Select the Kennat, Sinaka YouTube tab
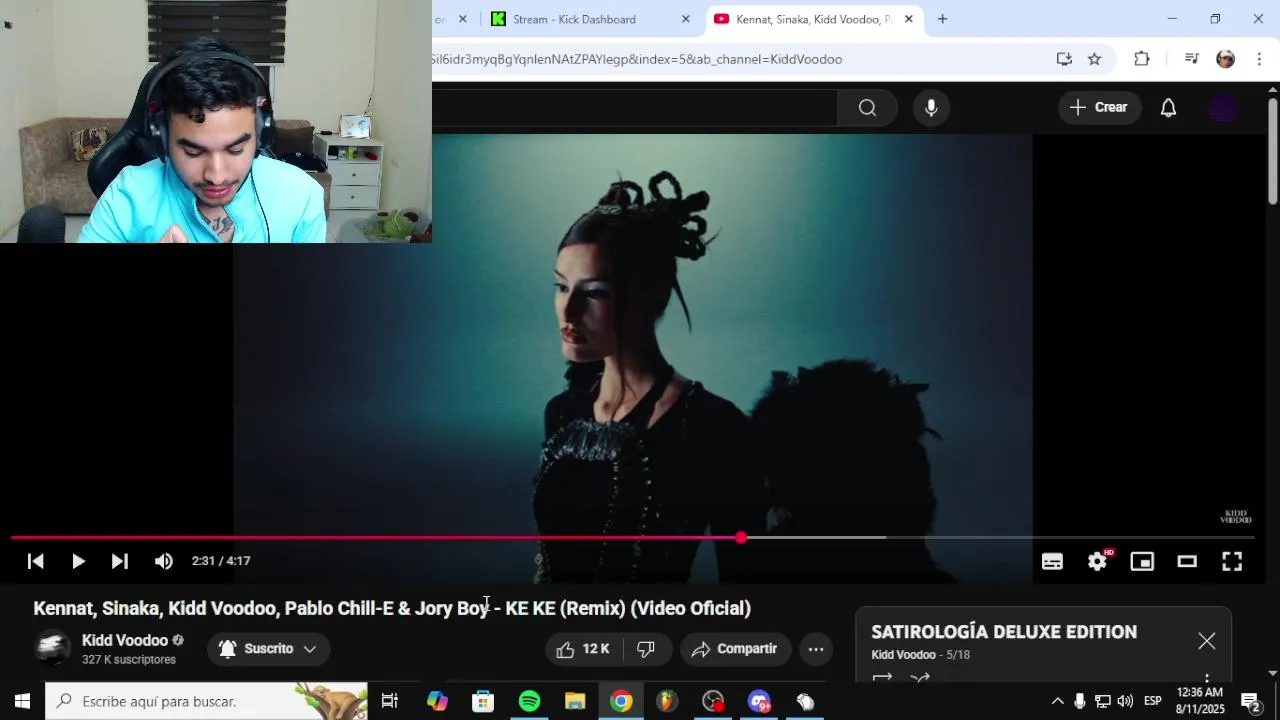This screenshot has width=1280, height=720. click(814, 19)
